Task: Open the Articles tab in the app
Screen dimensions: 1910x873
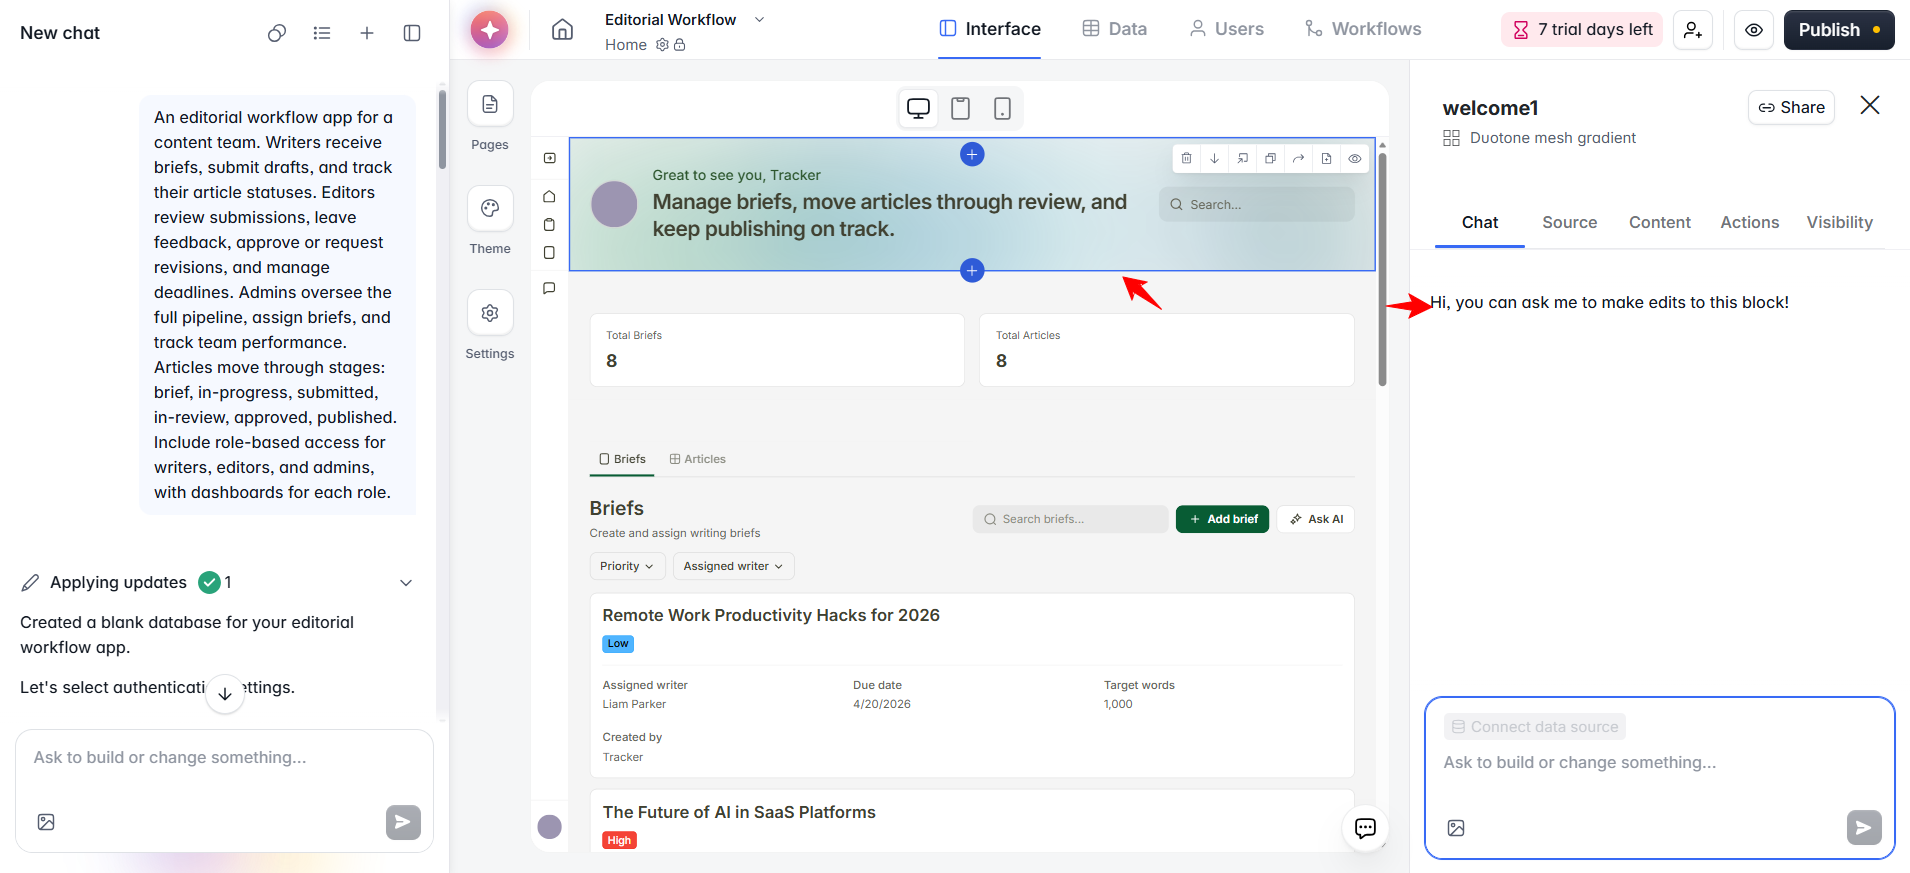Action: (x=697, y=459)
